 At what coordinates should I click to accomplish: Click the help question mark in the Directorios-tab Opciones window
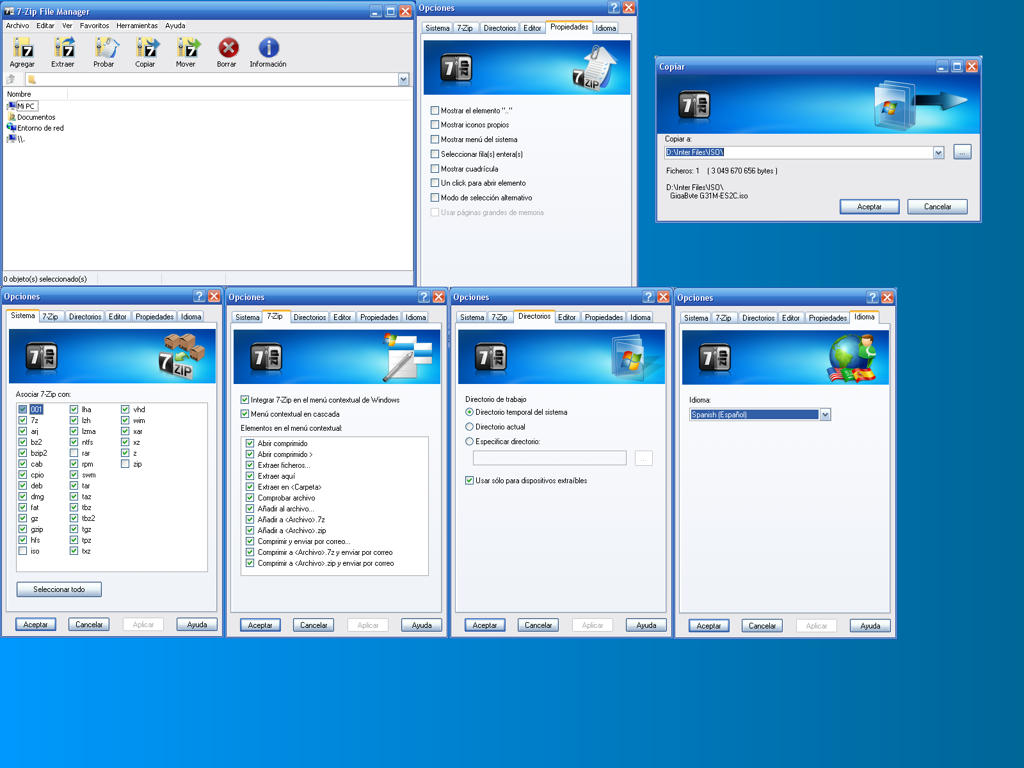click(x=648, y=297)
